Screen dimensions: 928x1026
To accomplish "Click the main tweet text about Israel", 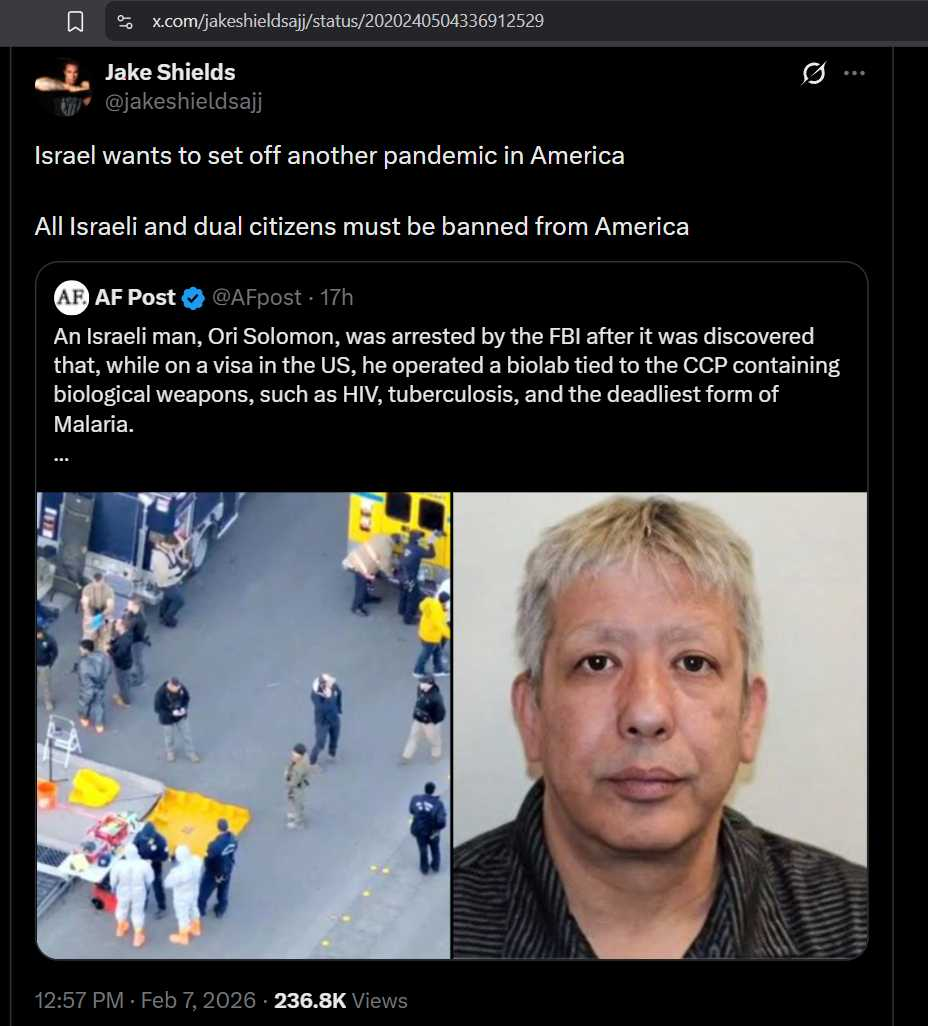I will (361, 191).
